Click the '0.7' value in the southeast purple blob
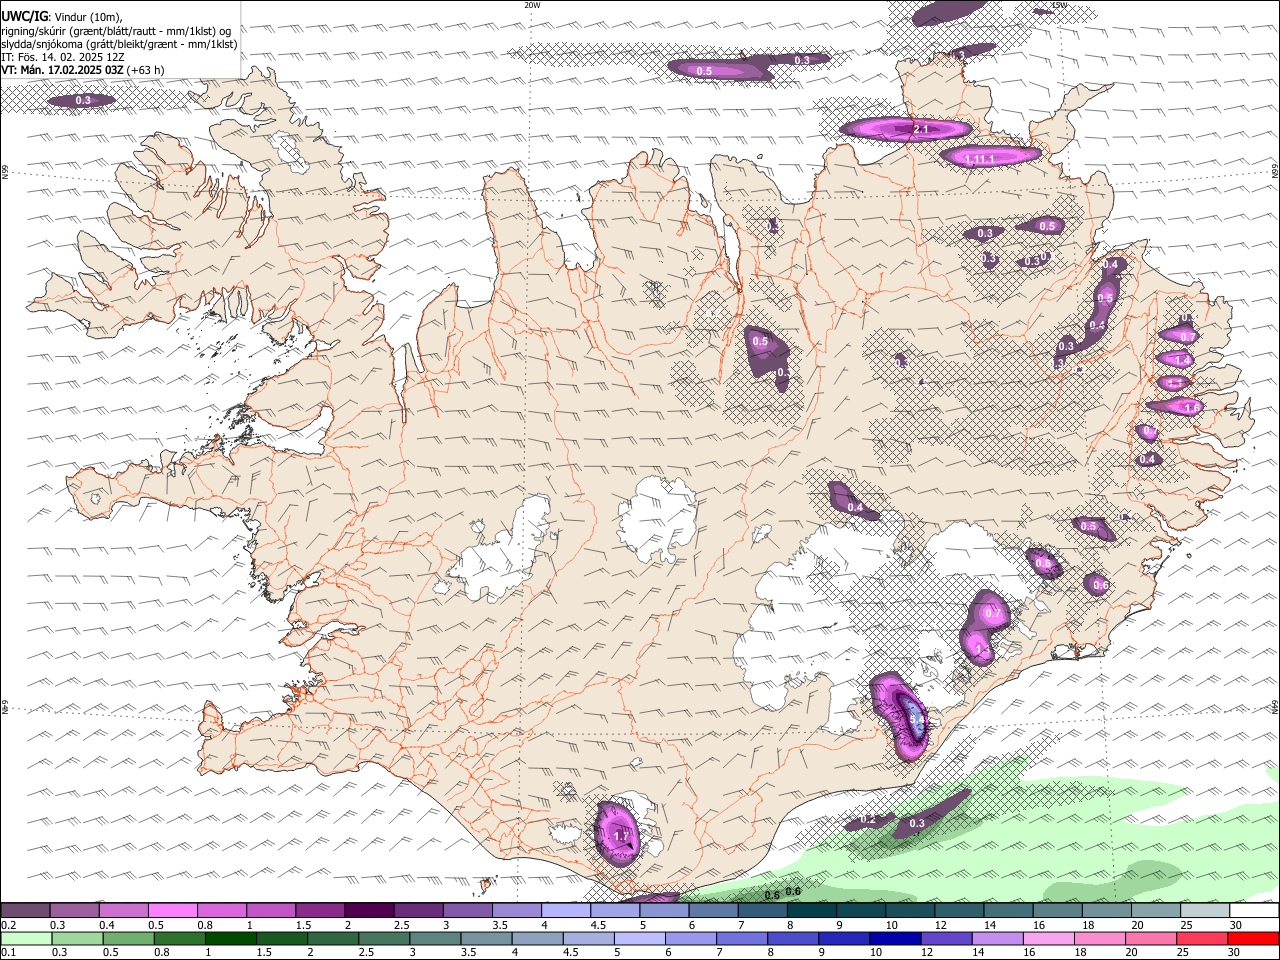 [993, 613]
